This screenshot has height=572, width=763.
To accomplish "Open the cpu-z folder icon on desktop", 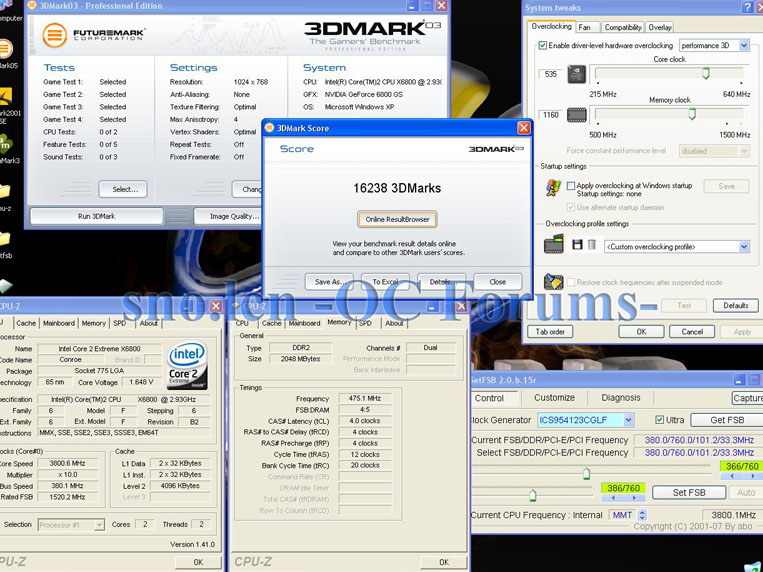I will (4, 191).
